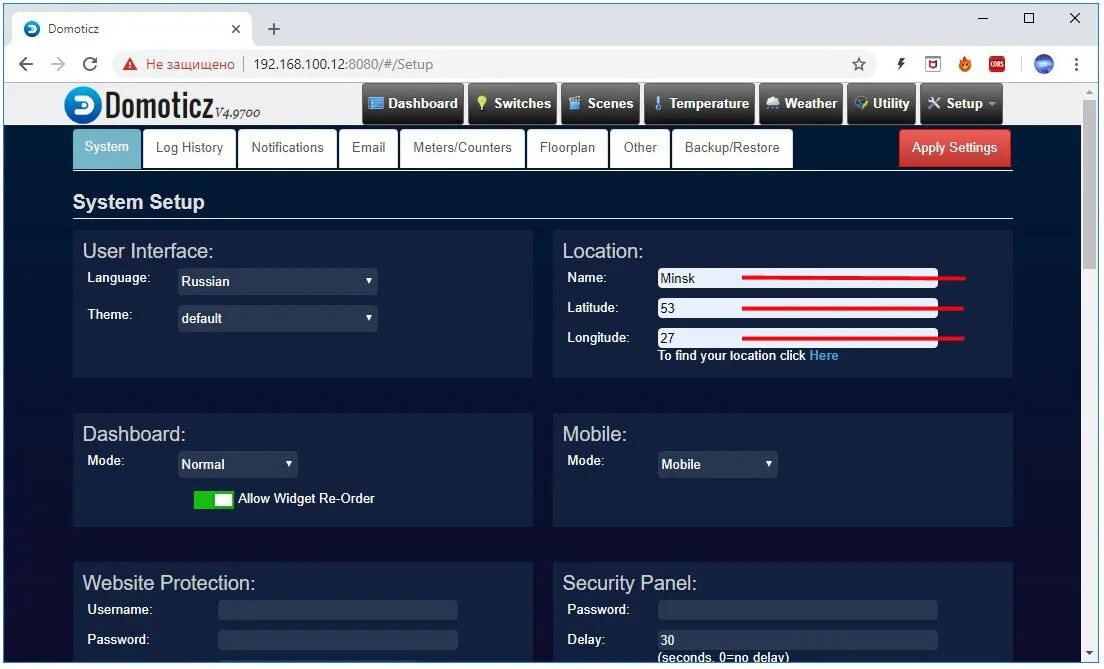Open the Utility page
Image resolution: width=1104 pixels, height=669 pixels.
coord(882,104)
